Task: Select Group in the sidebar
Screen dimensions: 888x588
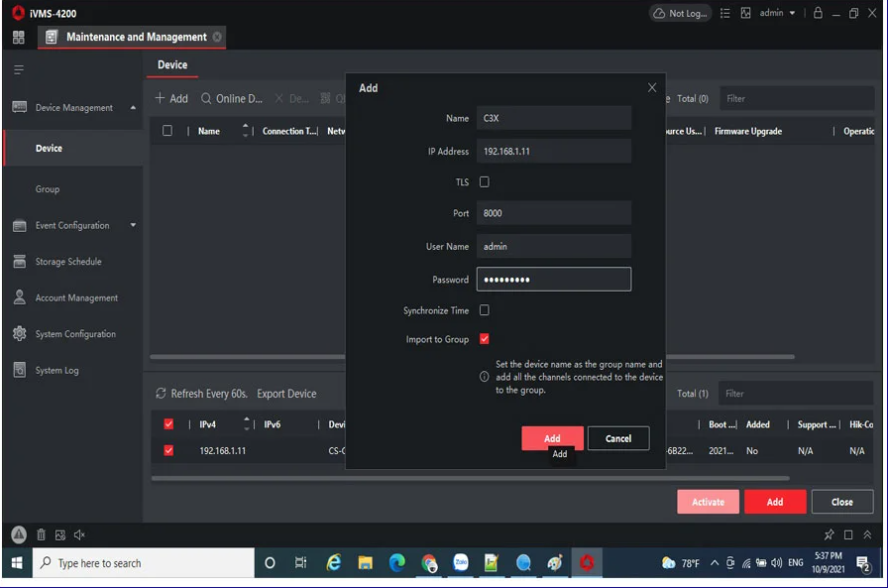Action: pyautogui.click(x=48, y=189)
